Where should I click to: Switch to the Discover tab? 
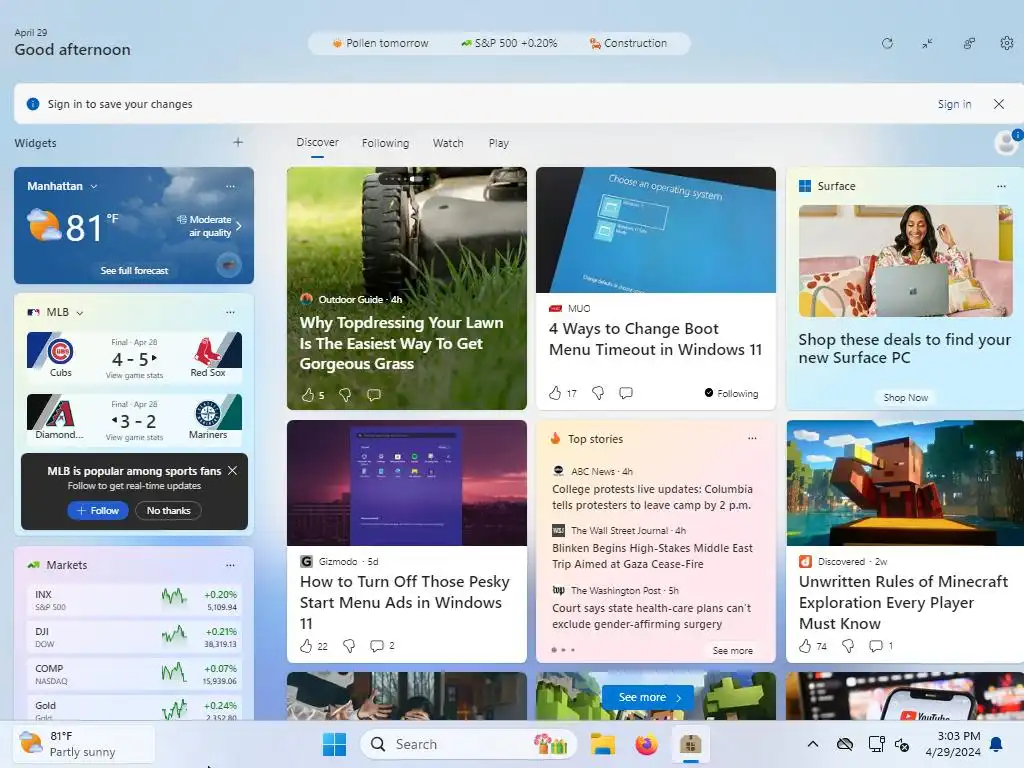coord(317,142)
